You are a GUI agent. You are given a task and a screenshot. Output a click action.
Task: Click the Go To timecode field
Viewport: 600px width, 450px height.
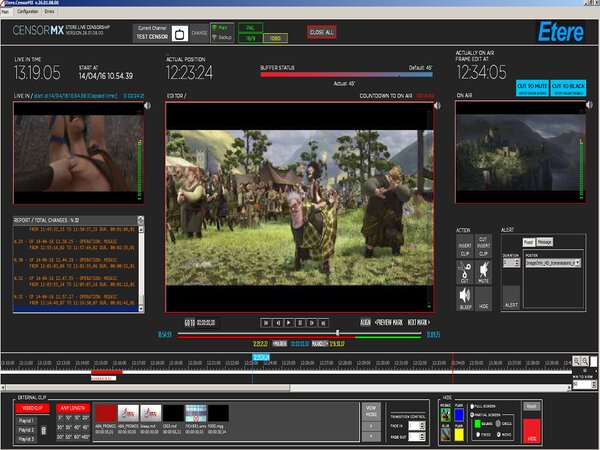click(x=207, y=323)
